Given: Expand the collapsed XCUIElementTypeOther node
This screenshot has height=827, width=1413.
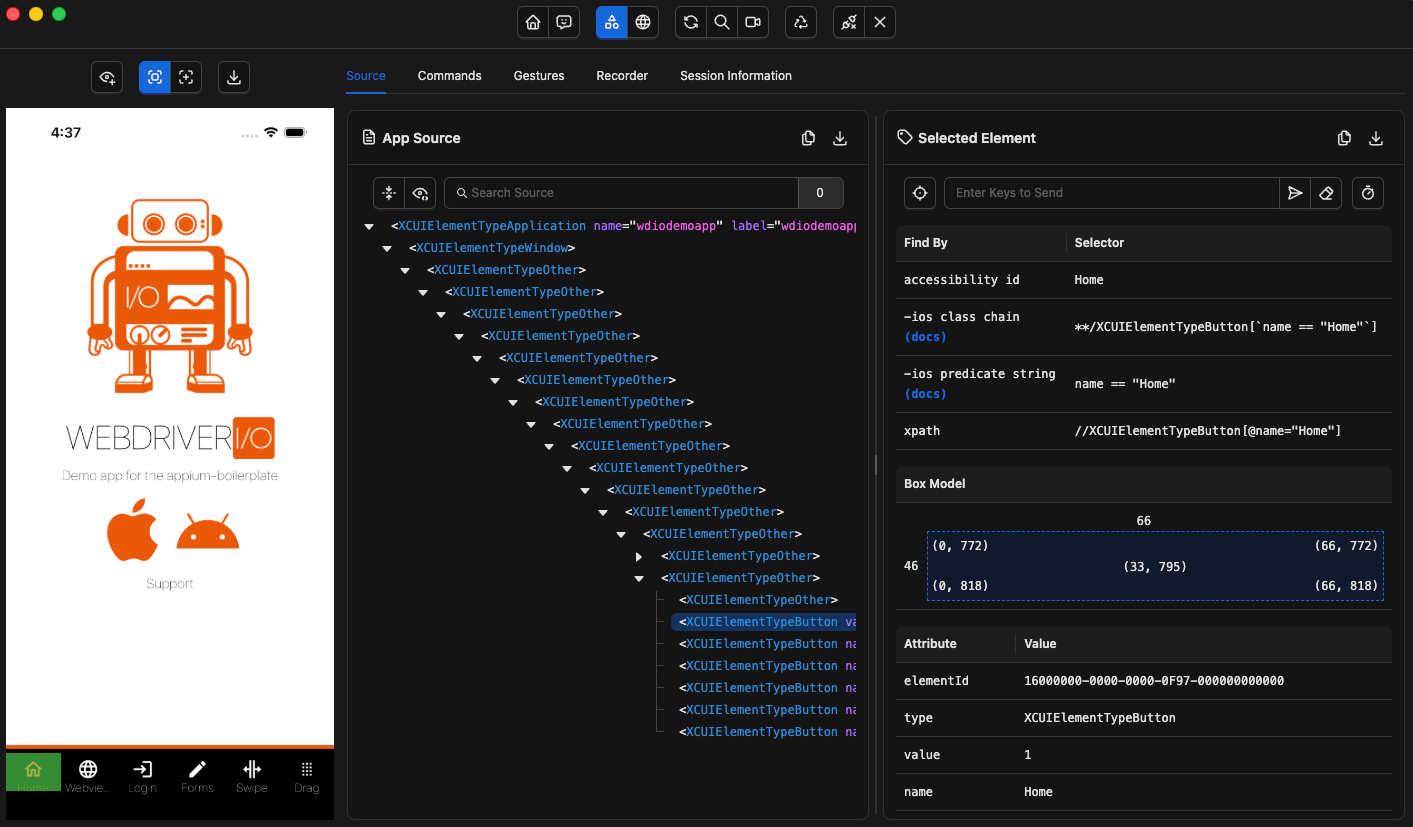Looking at the screenshot, I should coord(639,556).
